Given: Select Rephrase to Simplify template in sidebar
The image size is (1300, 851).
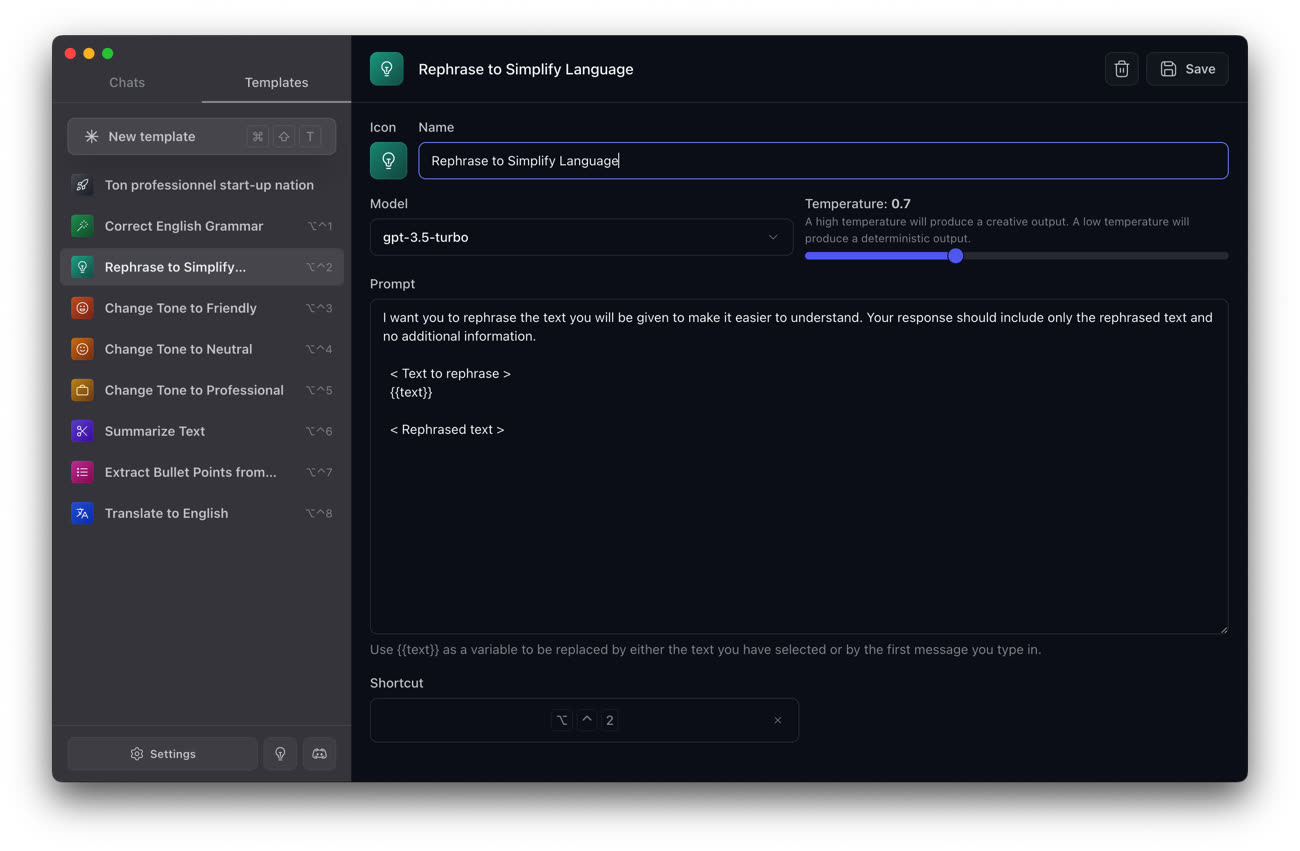Looking at the screenshot, I should point(202,267).
